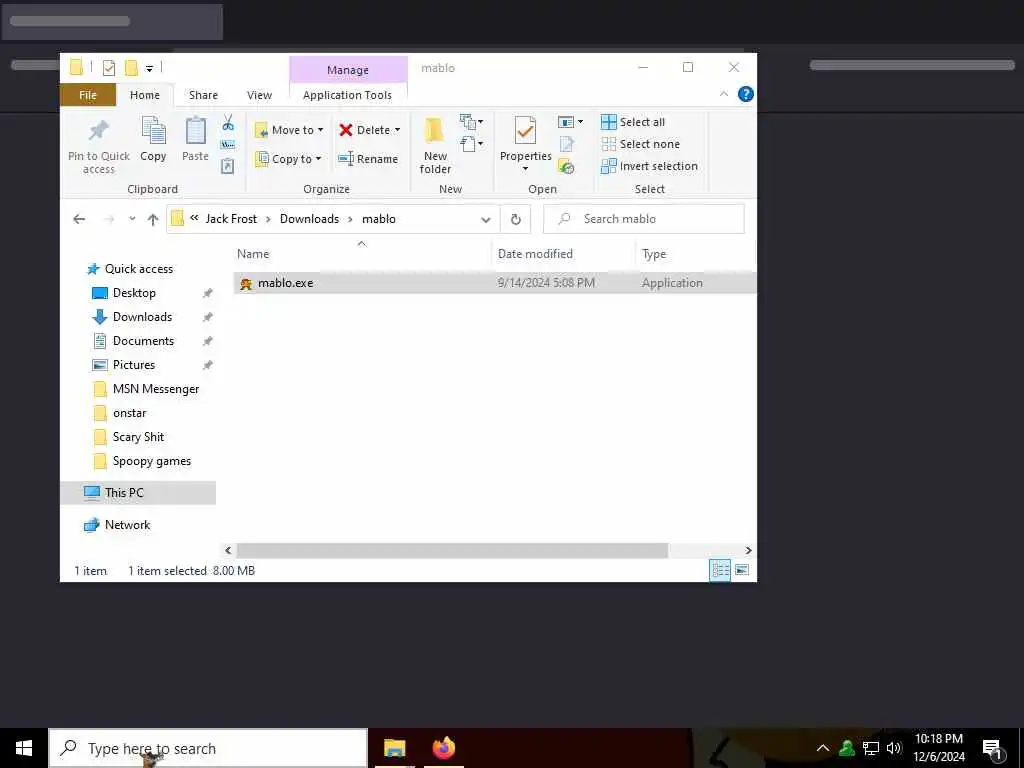The width and height of the screenshot is (1024, 768).
Task: Open Desktop in navigation pane
Action: 134,293
